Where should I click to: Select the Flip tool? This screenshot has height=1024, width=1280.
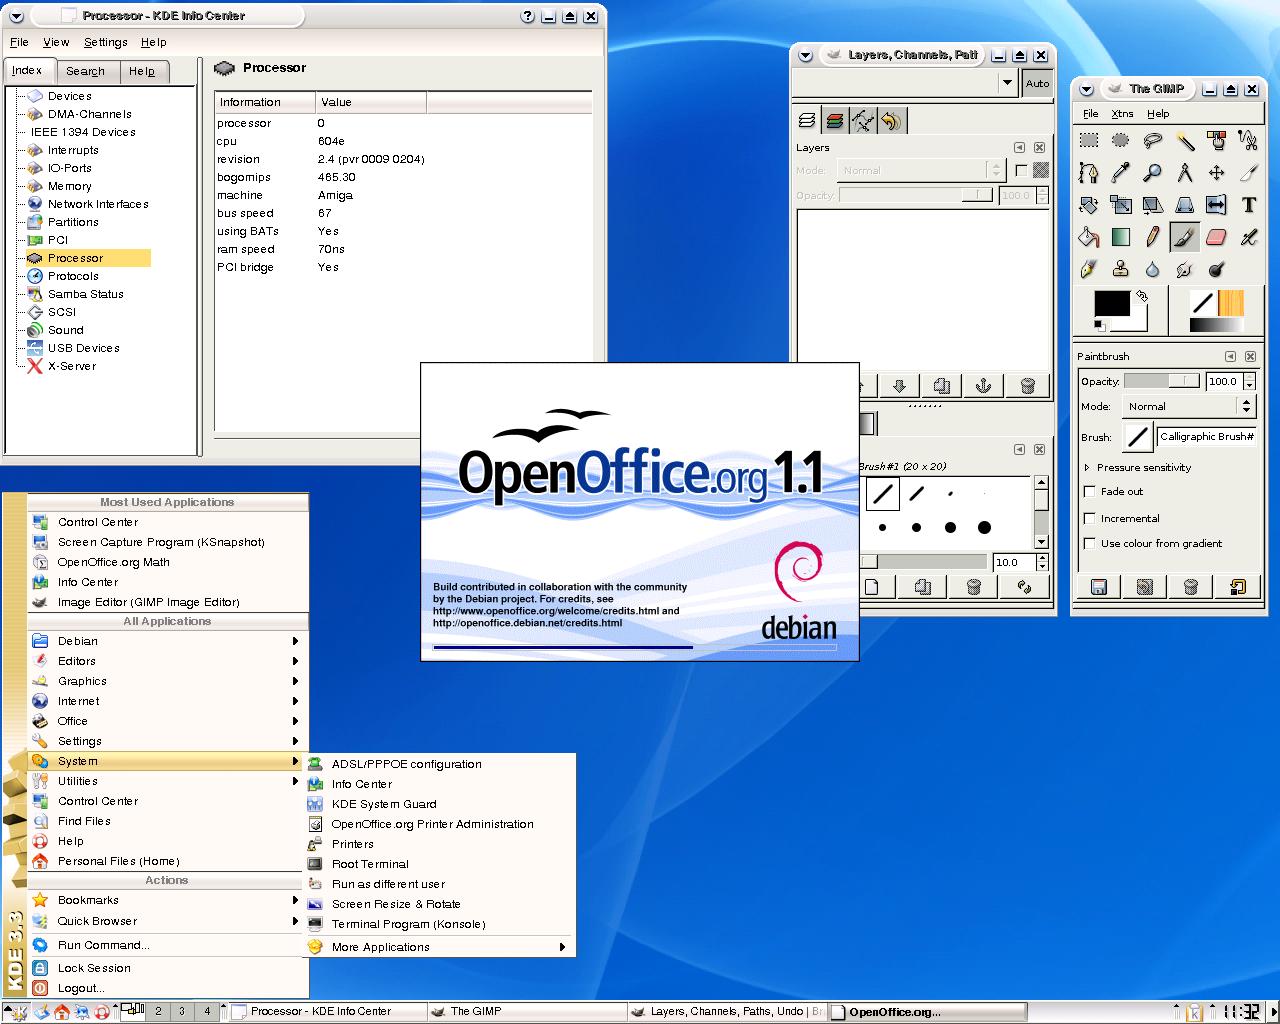(1217, 204)
